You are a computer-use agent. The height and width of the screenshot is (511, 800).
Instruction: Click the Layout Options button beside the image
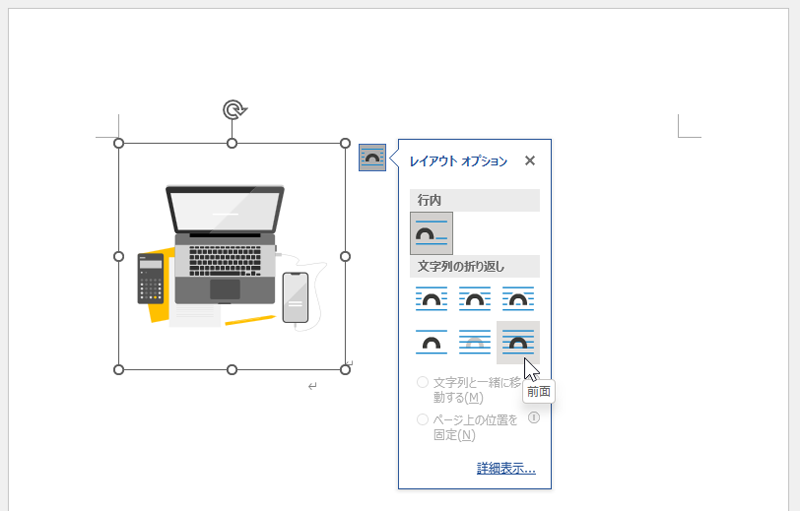click(372, 158)
